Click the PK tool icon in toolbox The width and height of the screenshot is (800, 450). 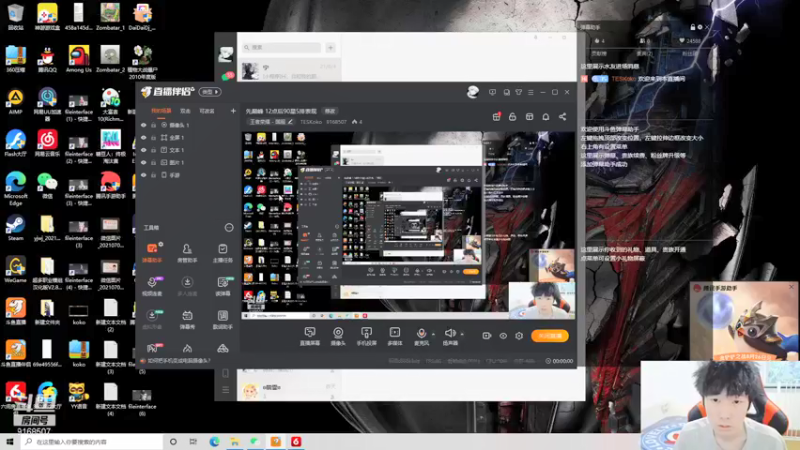152,348
